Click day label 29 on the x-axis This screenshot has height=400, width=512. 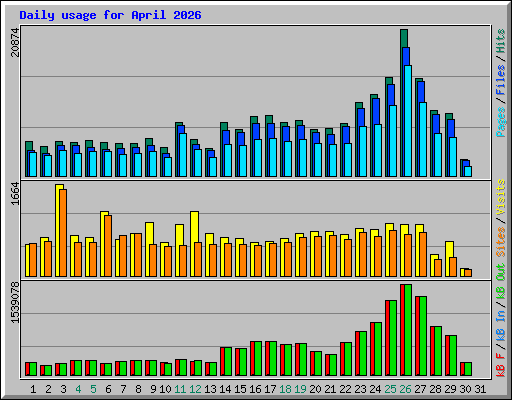450,389
